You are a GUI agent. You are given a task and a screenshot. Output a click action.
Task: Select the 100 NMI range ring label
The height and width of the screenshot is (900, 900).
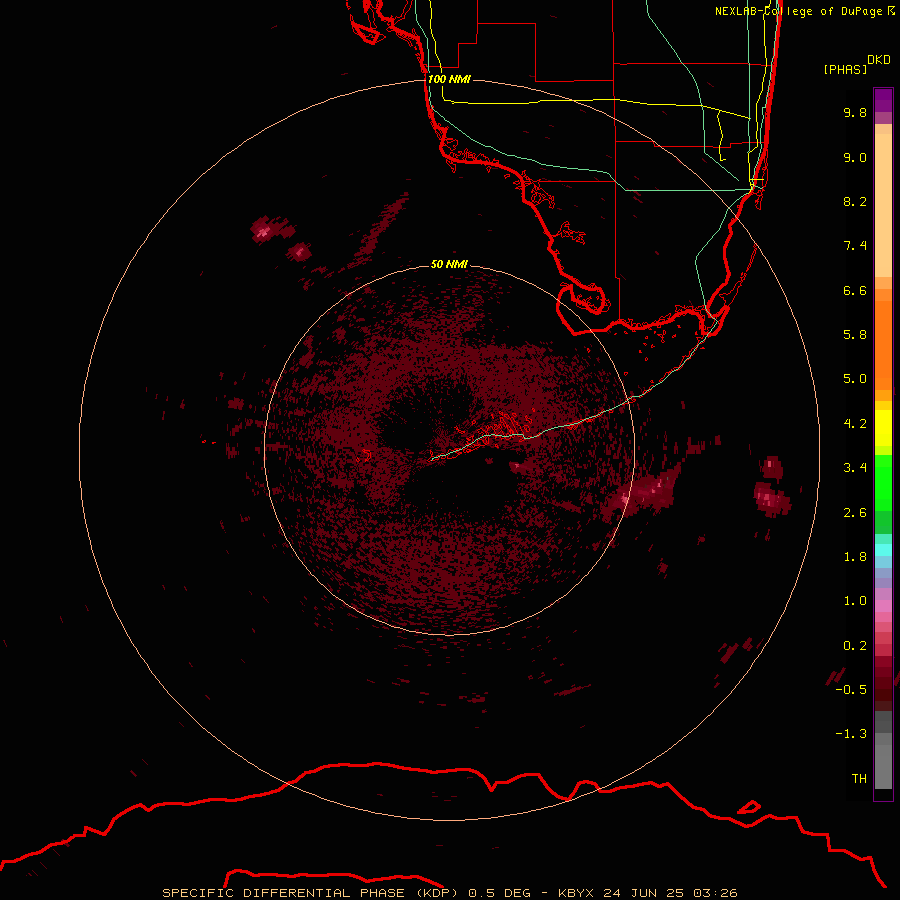coord(449,79)
